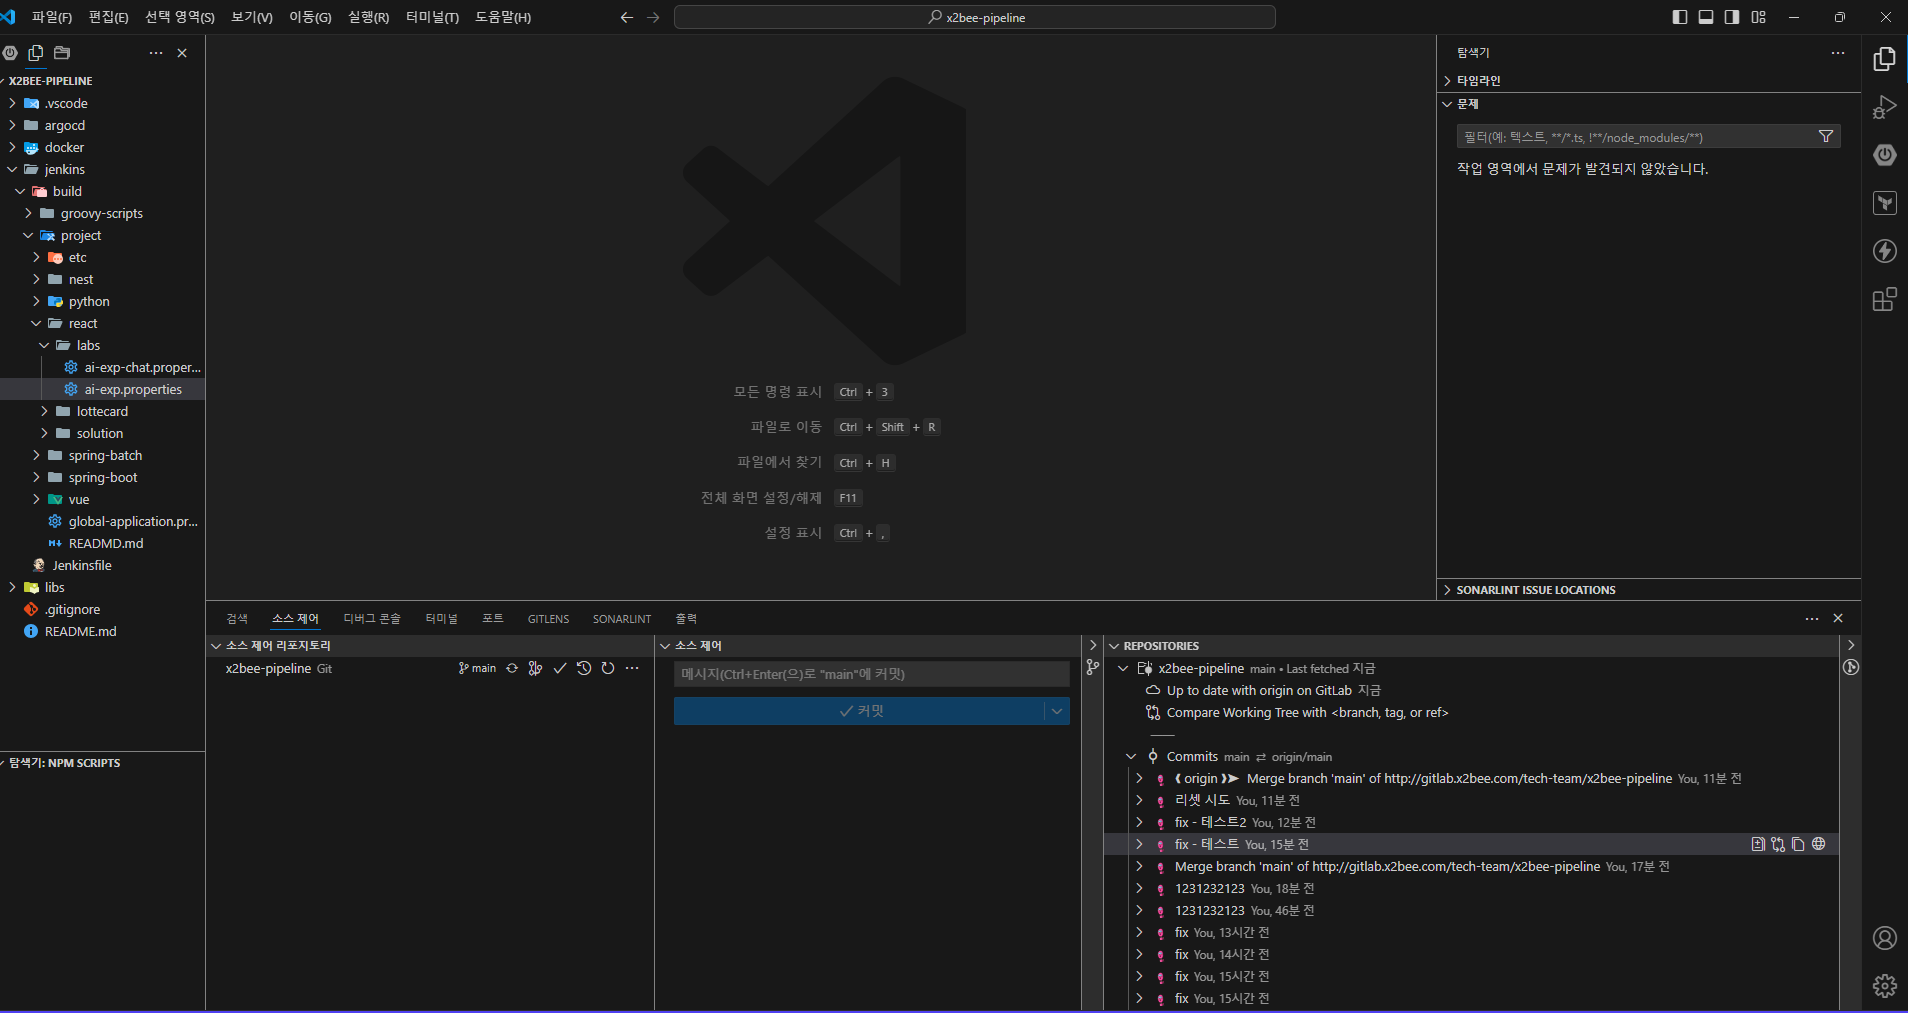Click the blue 커밋 button
The image size is (1908, 1013).
click(x=860, y=711)
